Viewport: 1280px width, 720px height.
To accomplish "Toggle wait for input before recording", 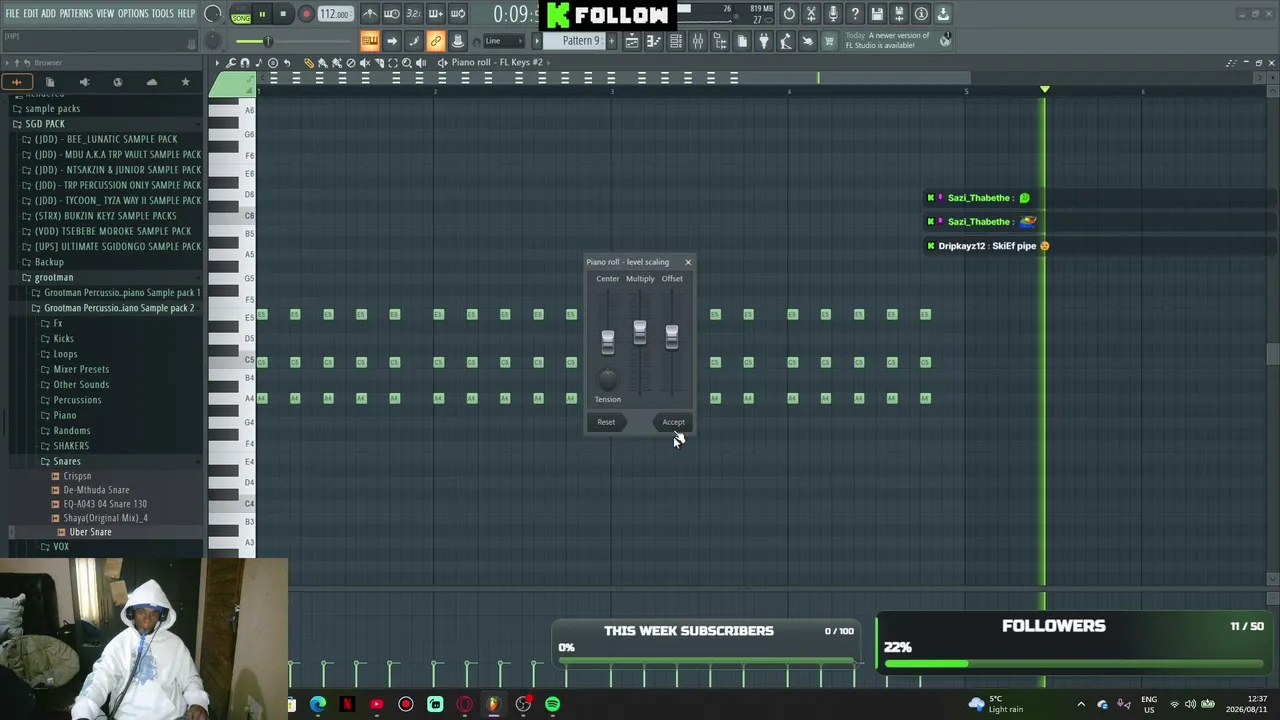I will [392, 14].
